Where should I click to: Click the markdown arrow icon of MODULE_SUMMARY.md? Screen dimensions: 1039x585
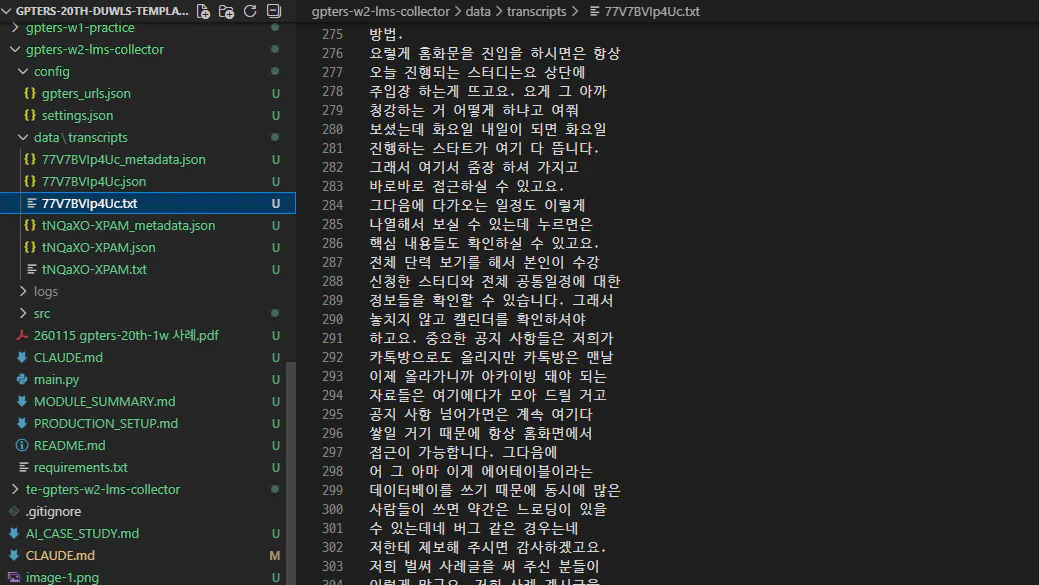pos(22,401)
